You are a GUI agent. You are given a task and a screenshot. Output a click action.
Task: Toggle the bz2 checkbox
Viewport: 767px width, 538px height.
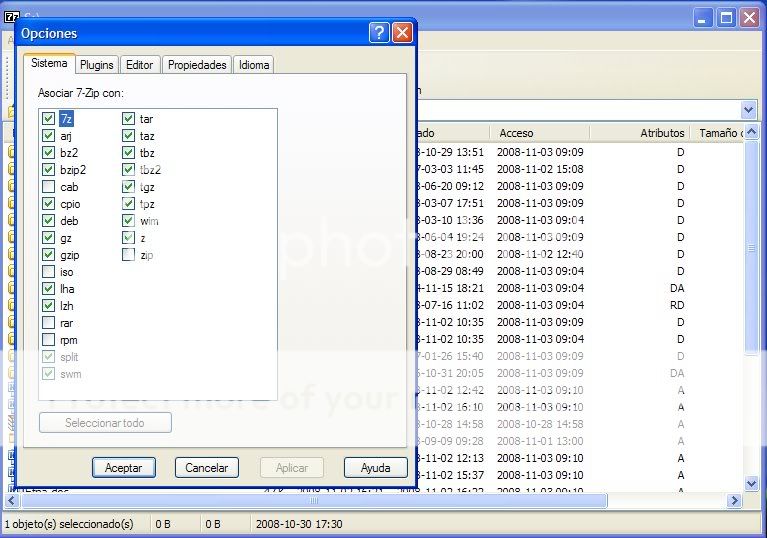pyautogui.click(x=48, y=153)
